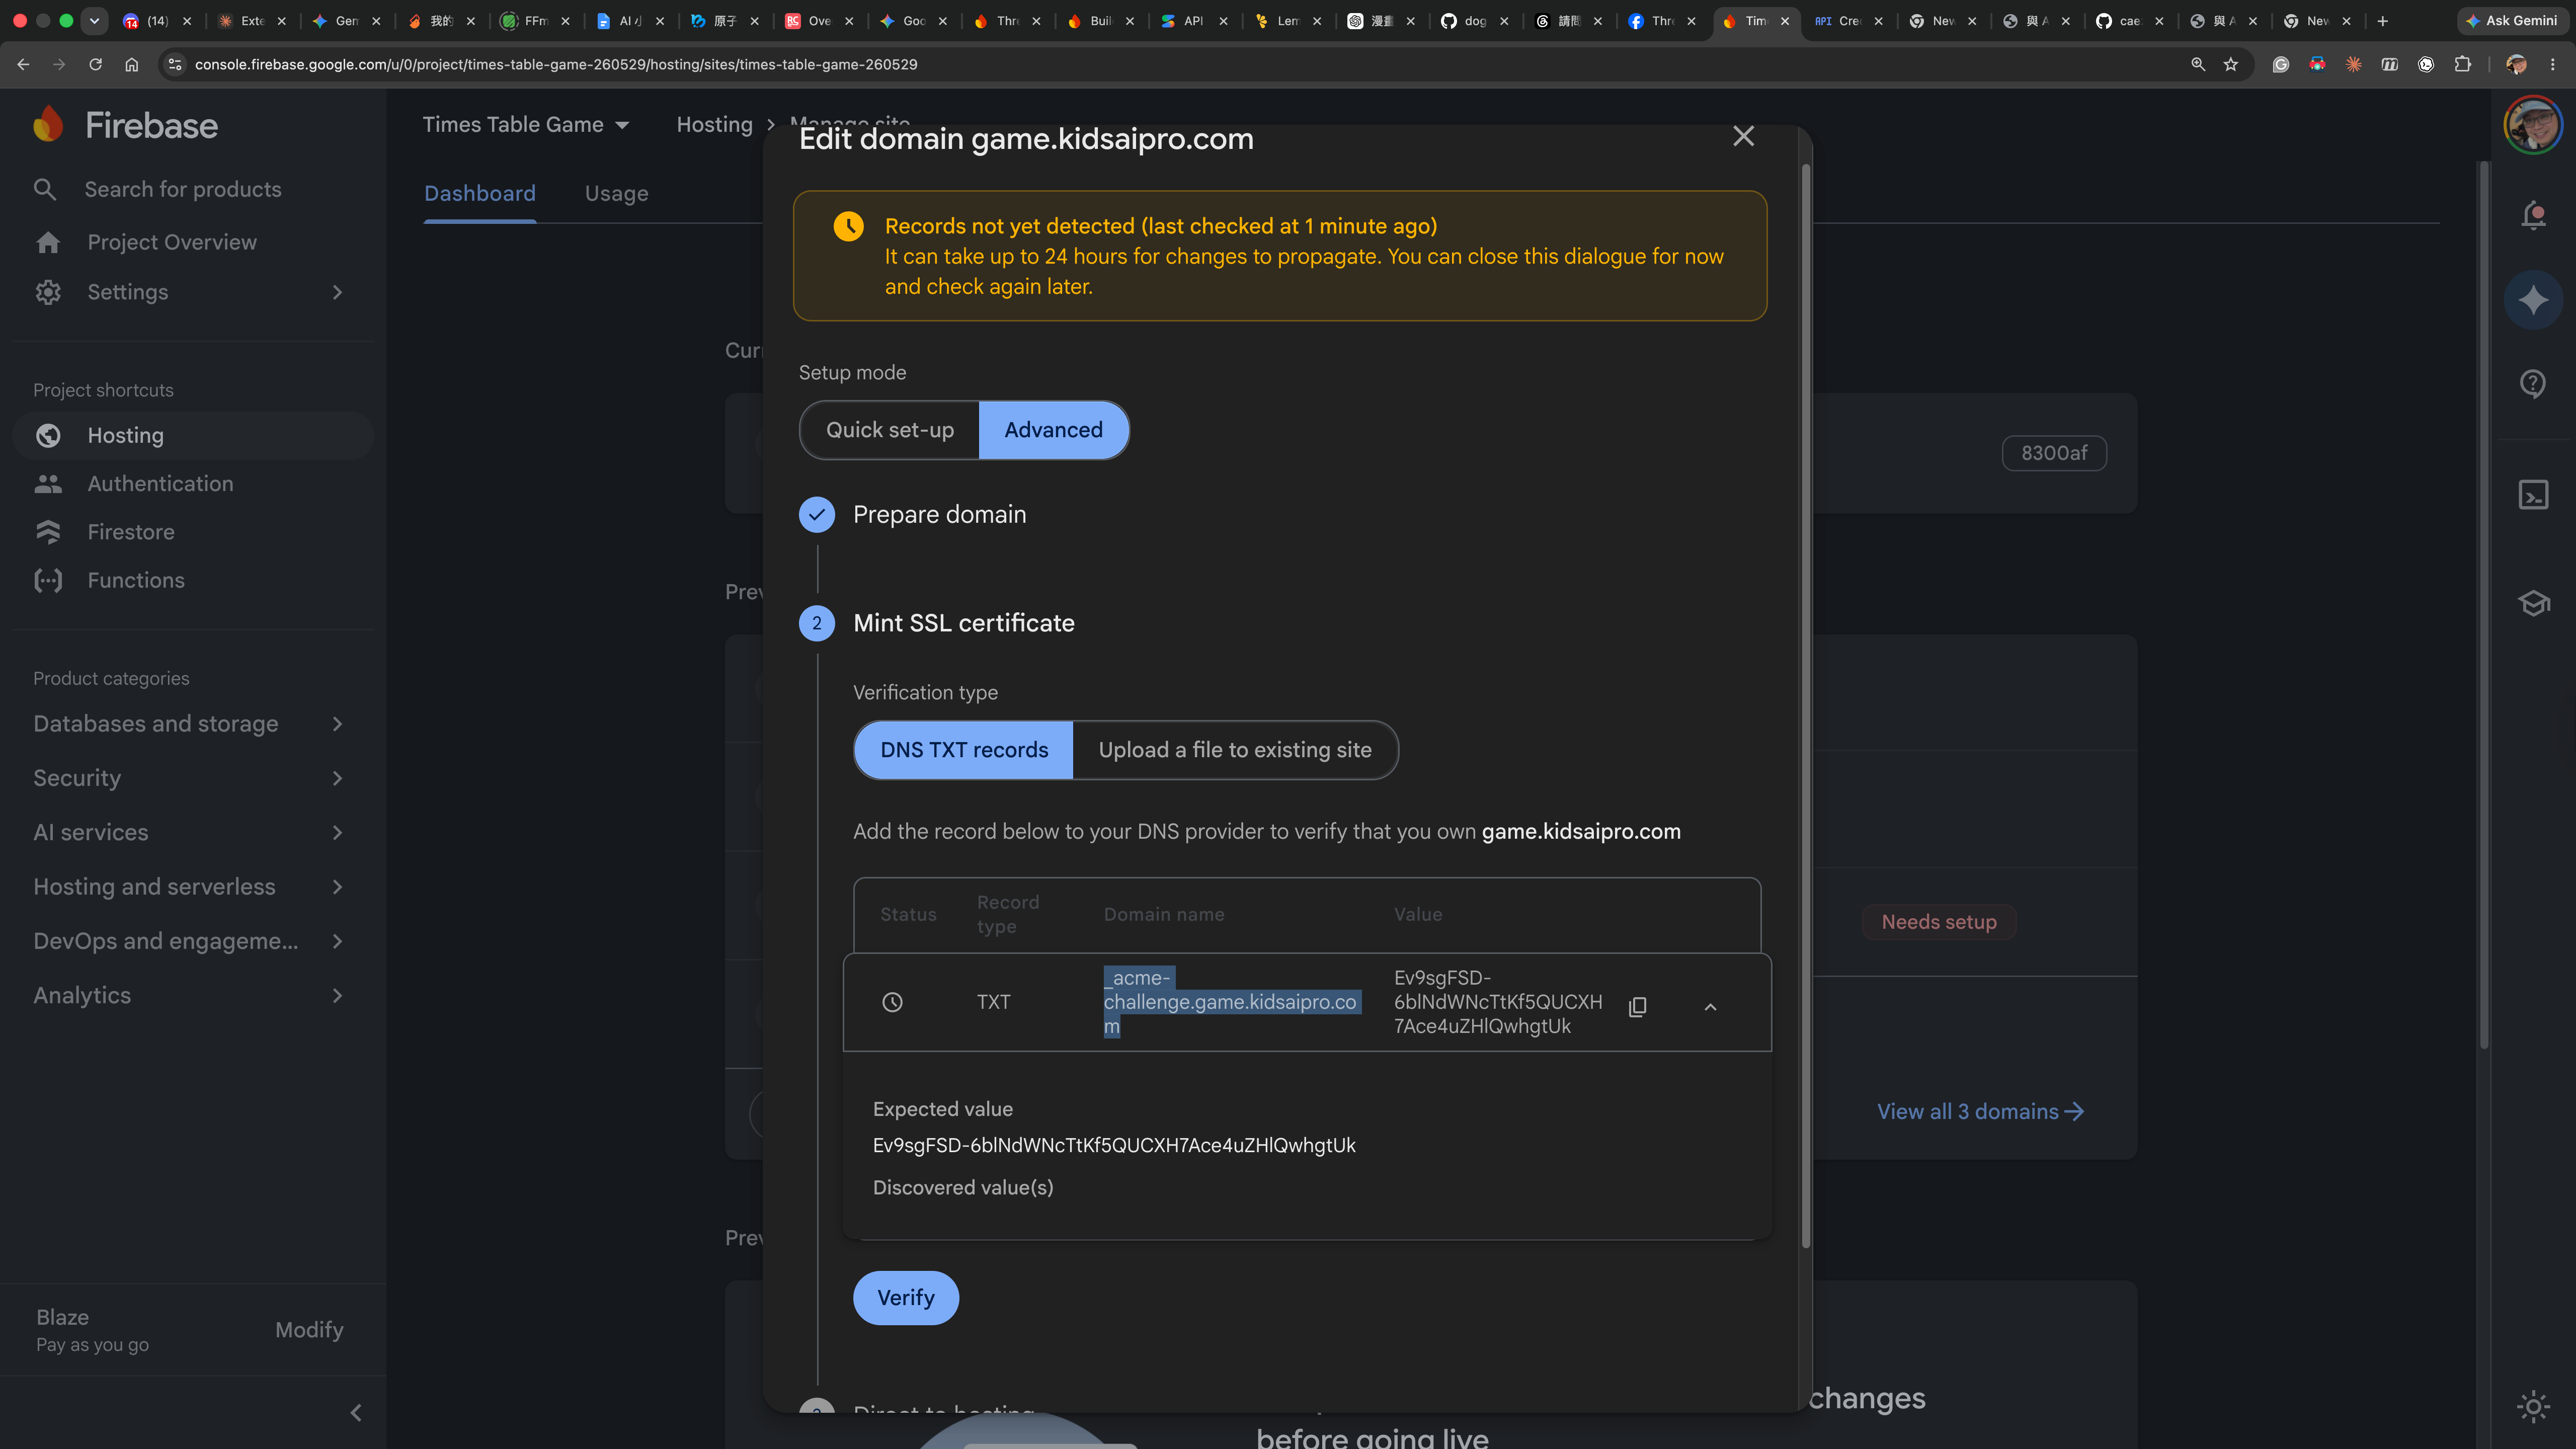Open Functions in sidebar

click(192, 580)
